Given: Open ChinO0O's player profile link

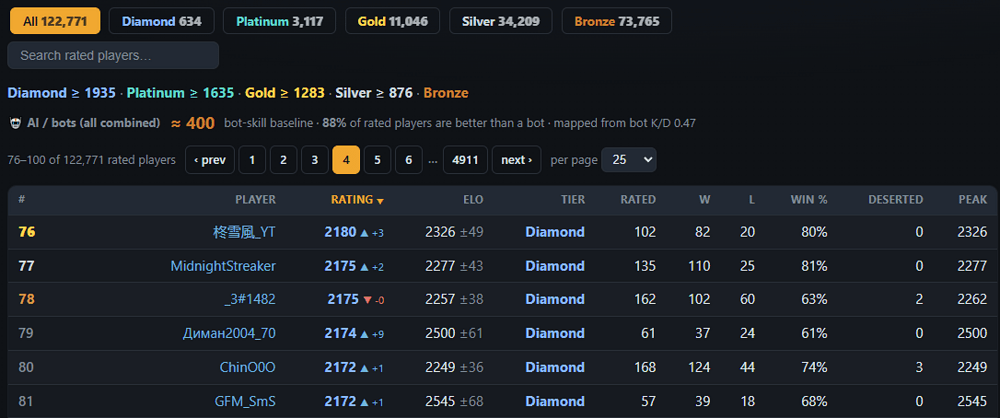Looking at the screenshot, I should pos(248,368).
